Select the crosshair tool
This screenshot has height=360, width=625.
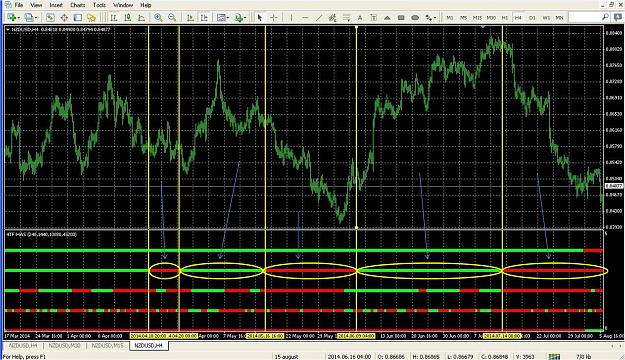click(x=274, y=18)
